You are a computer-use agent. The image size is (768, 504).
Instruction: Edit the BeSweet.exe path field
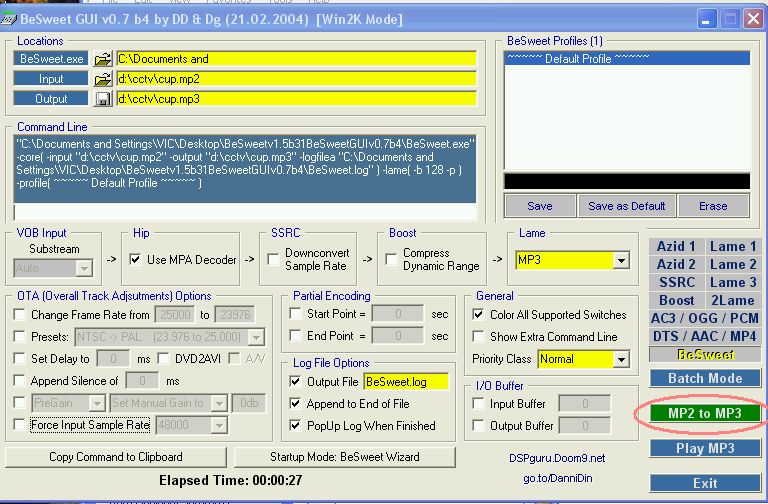[x=296, y=59]
